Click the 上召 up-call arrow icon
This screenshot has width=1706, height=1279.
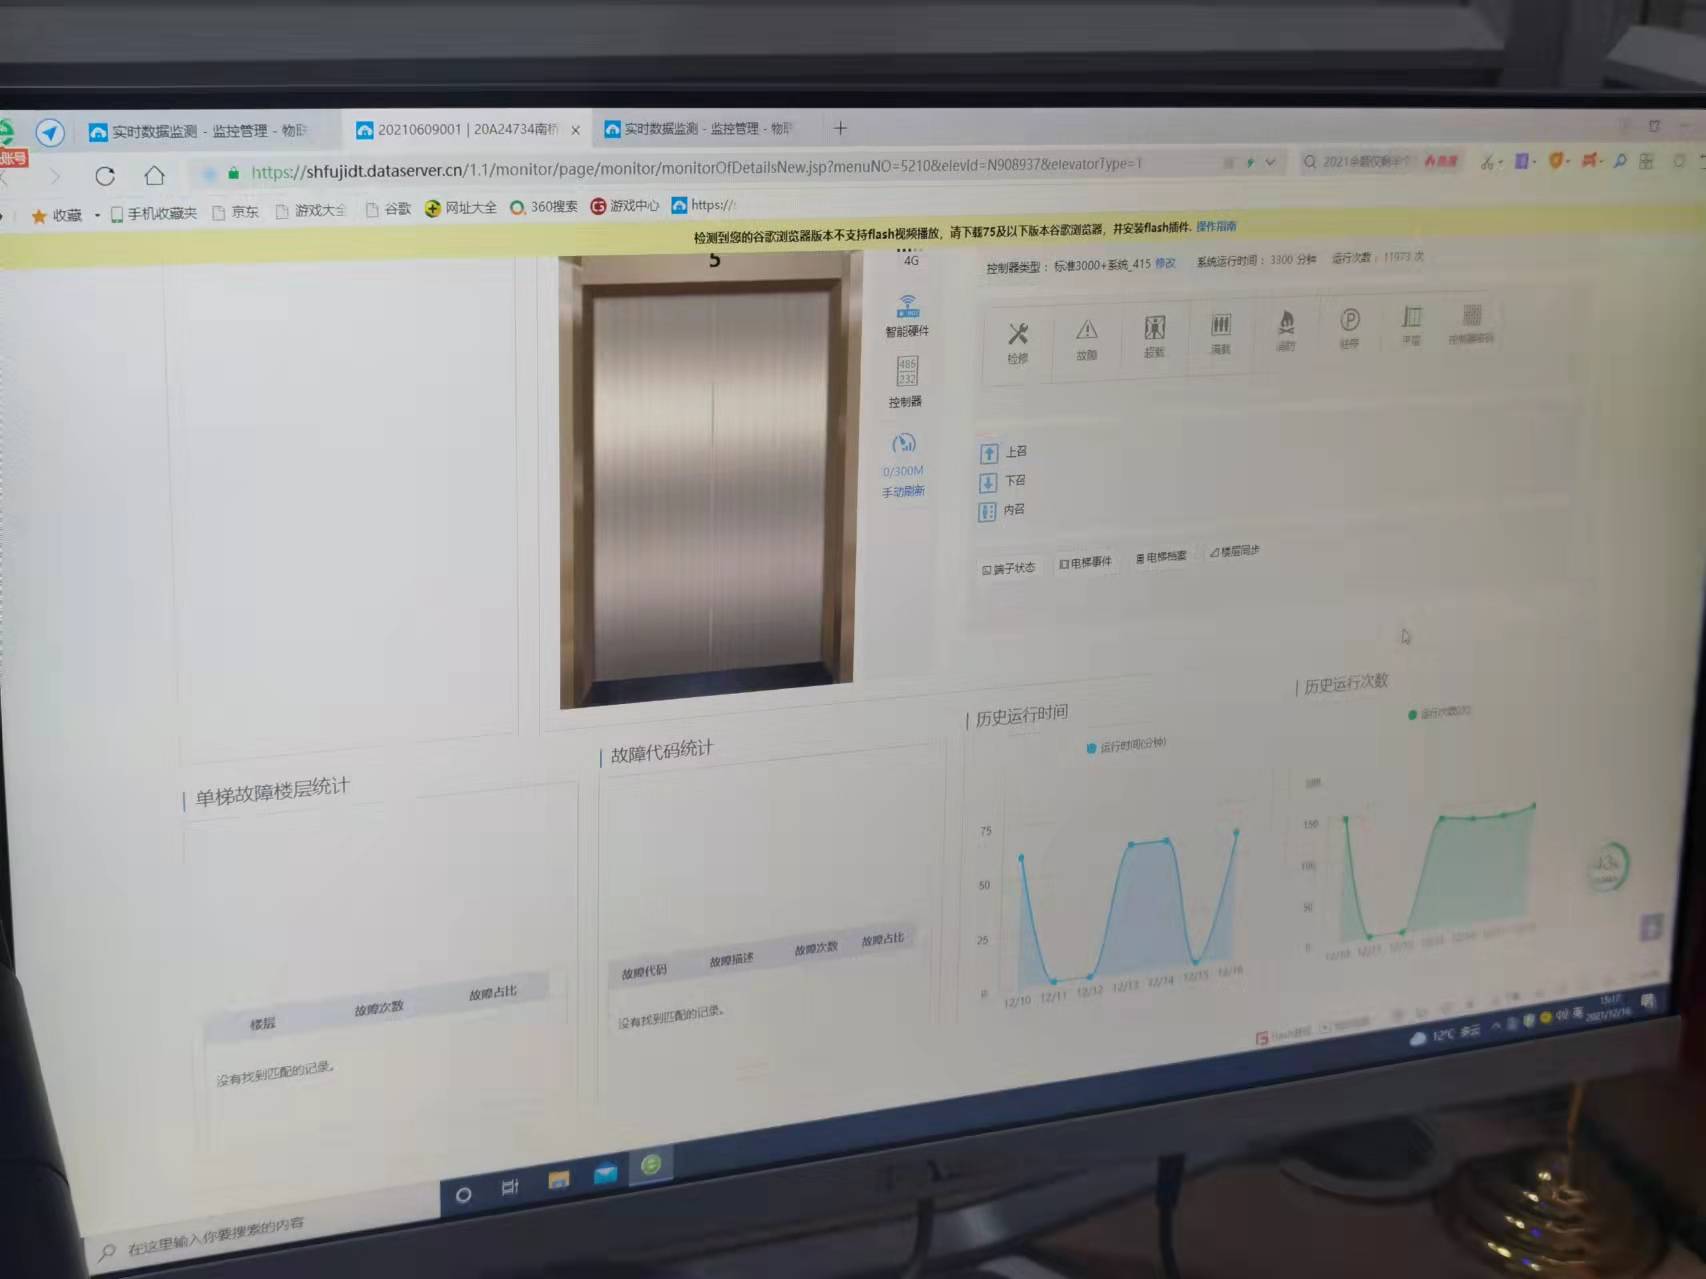989,454
